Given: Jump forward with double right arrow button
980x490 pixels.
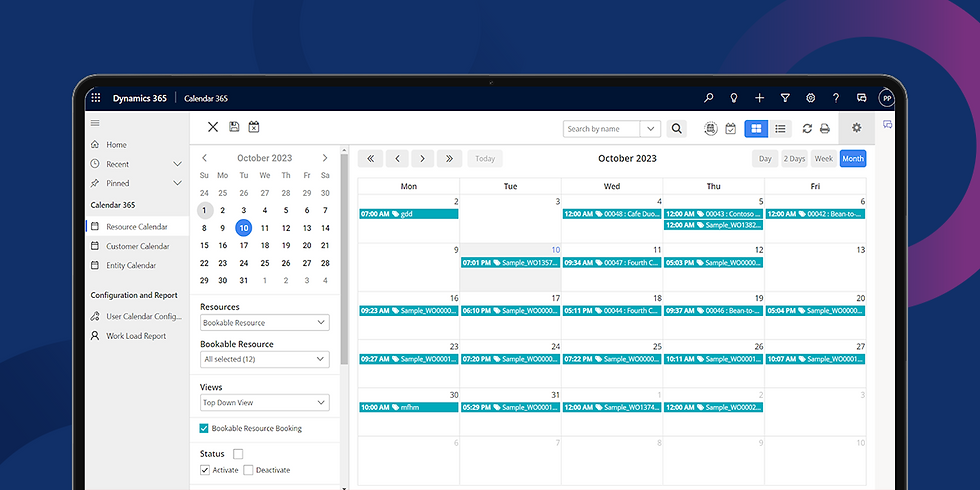Looking at the screenshot, I should pos(449,159).
